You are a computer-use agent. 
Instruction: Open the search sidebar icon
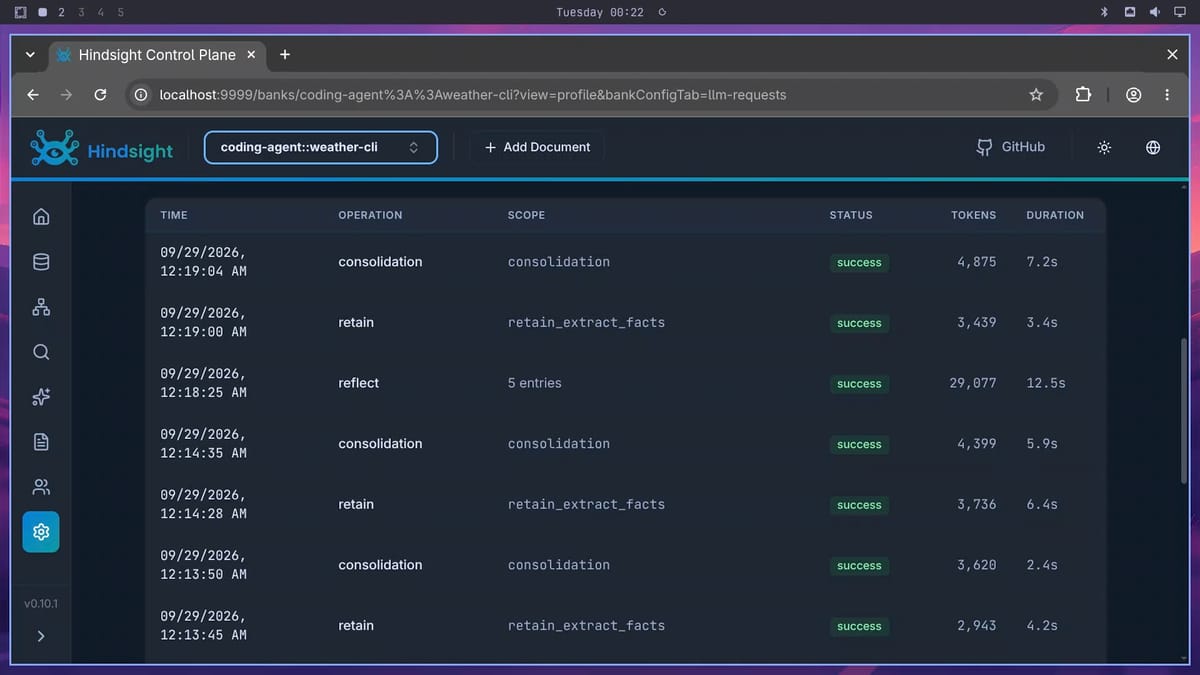coord(41,352)
